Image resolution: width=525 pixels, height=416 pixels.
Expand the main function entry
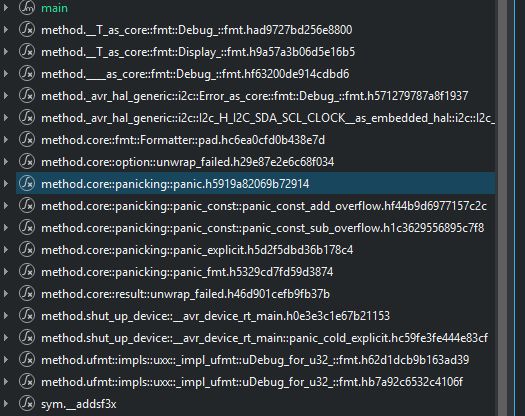pos(6,7)
